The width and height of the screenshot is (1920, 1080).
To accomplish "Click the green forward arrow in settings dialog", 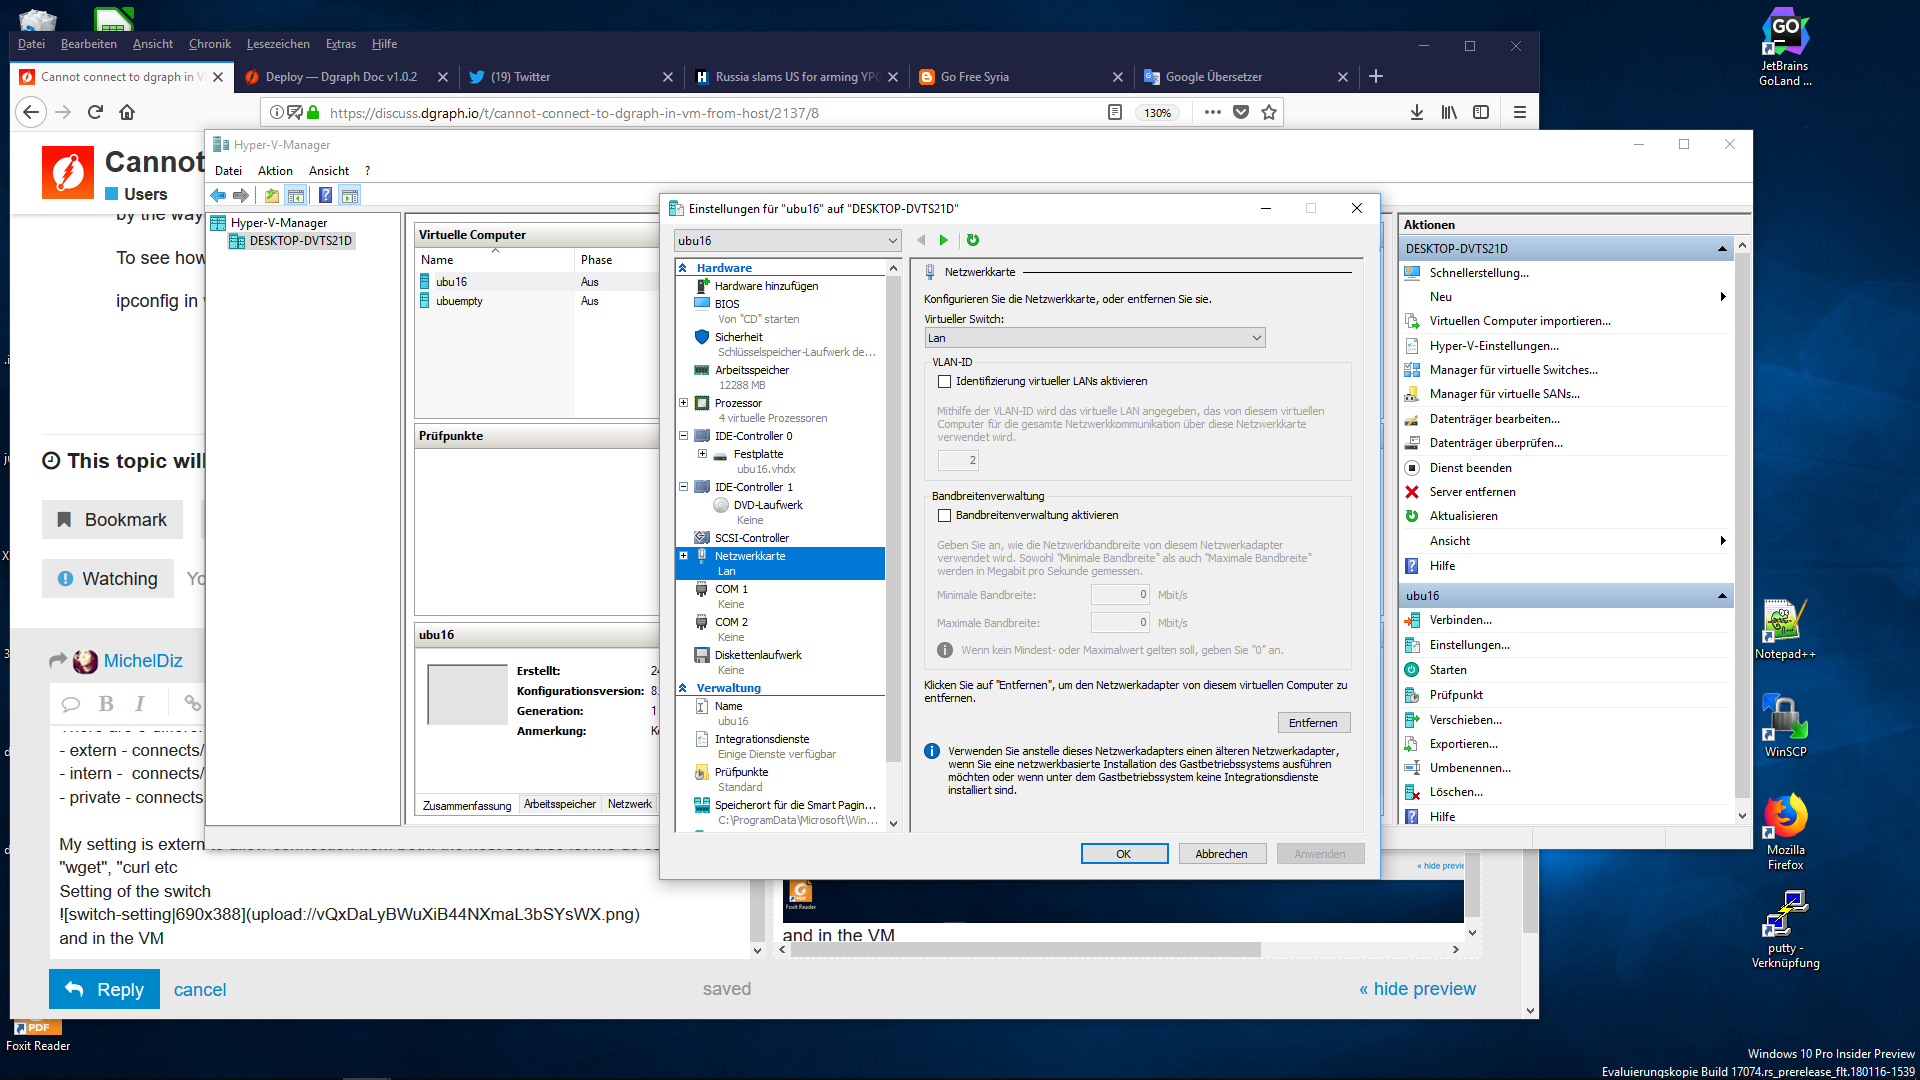I will click(943, 240).
